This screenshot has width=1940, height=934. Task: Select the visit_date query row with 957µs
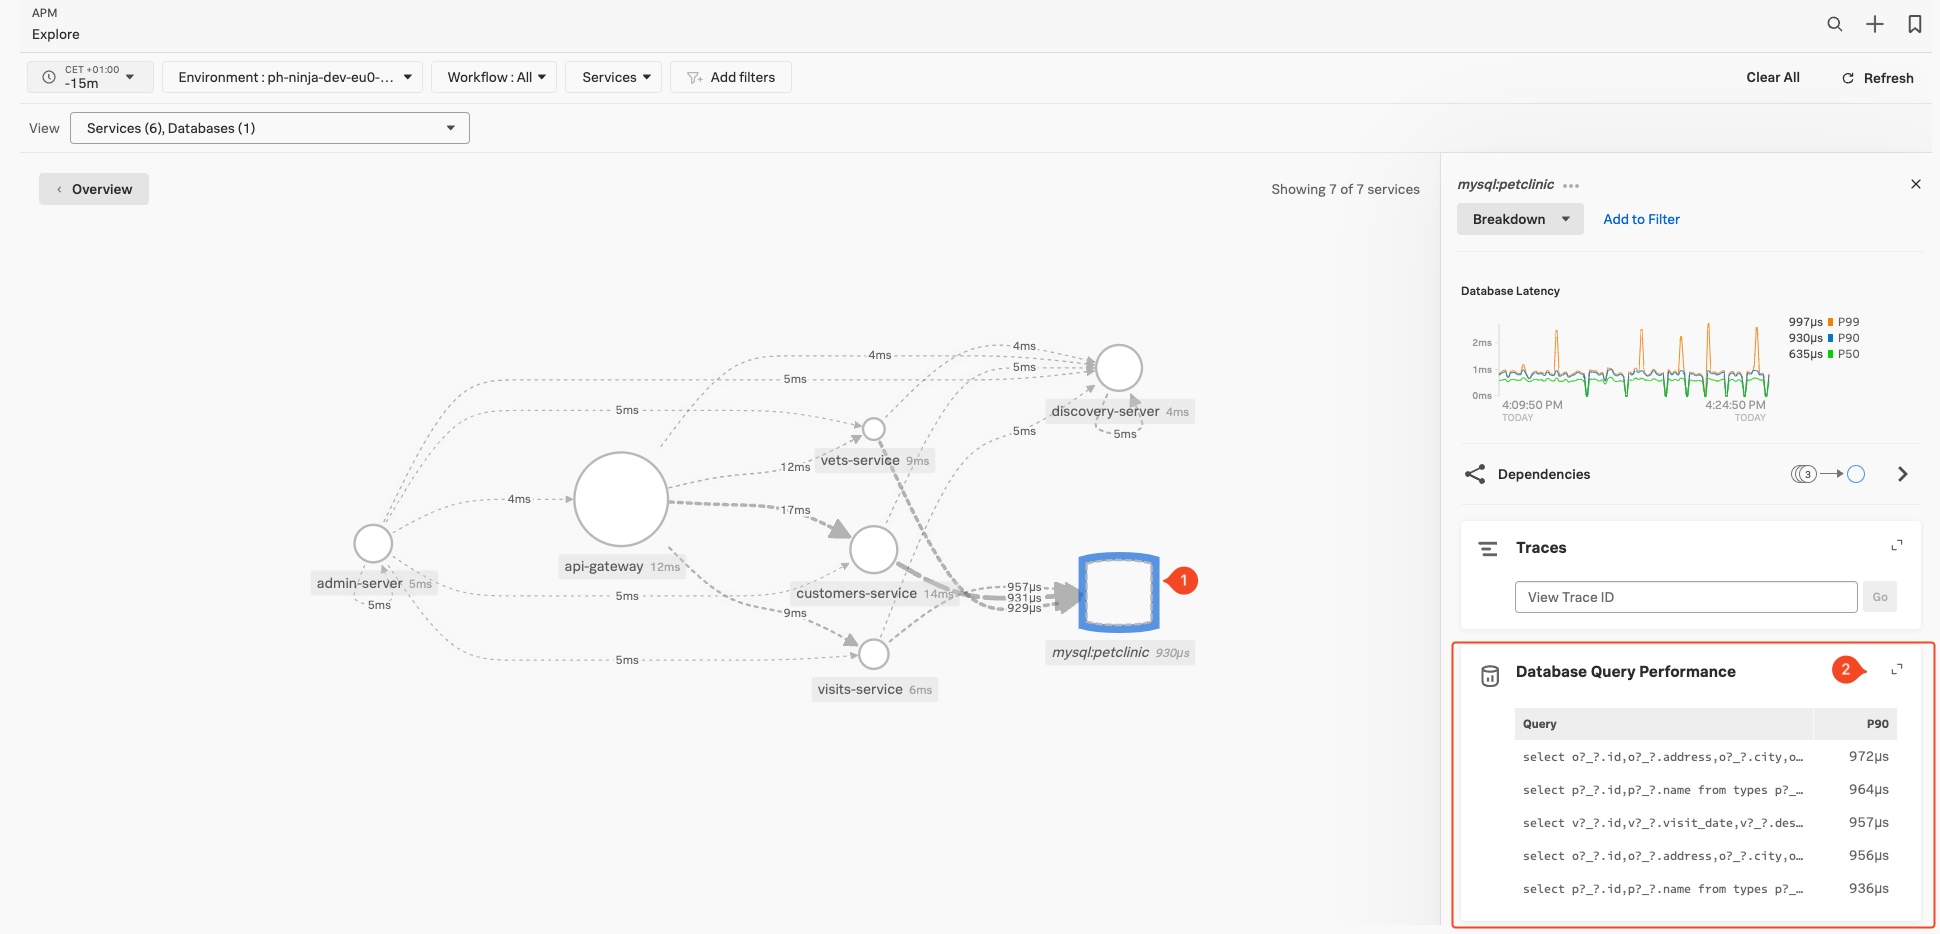1706,823
